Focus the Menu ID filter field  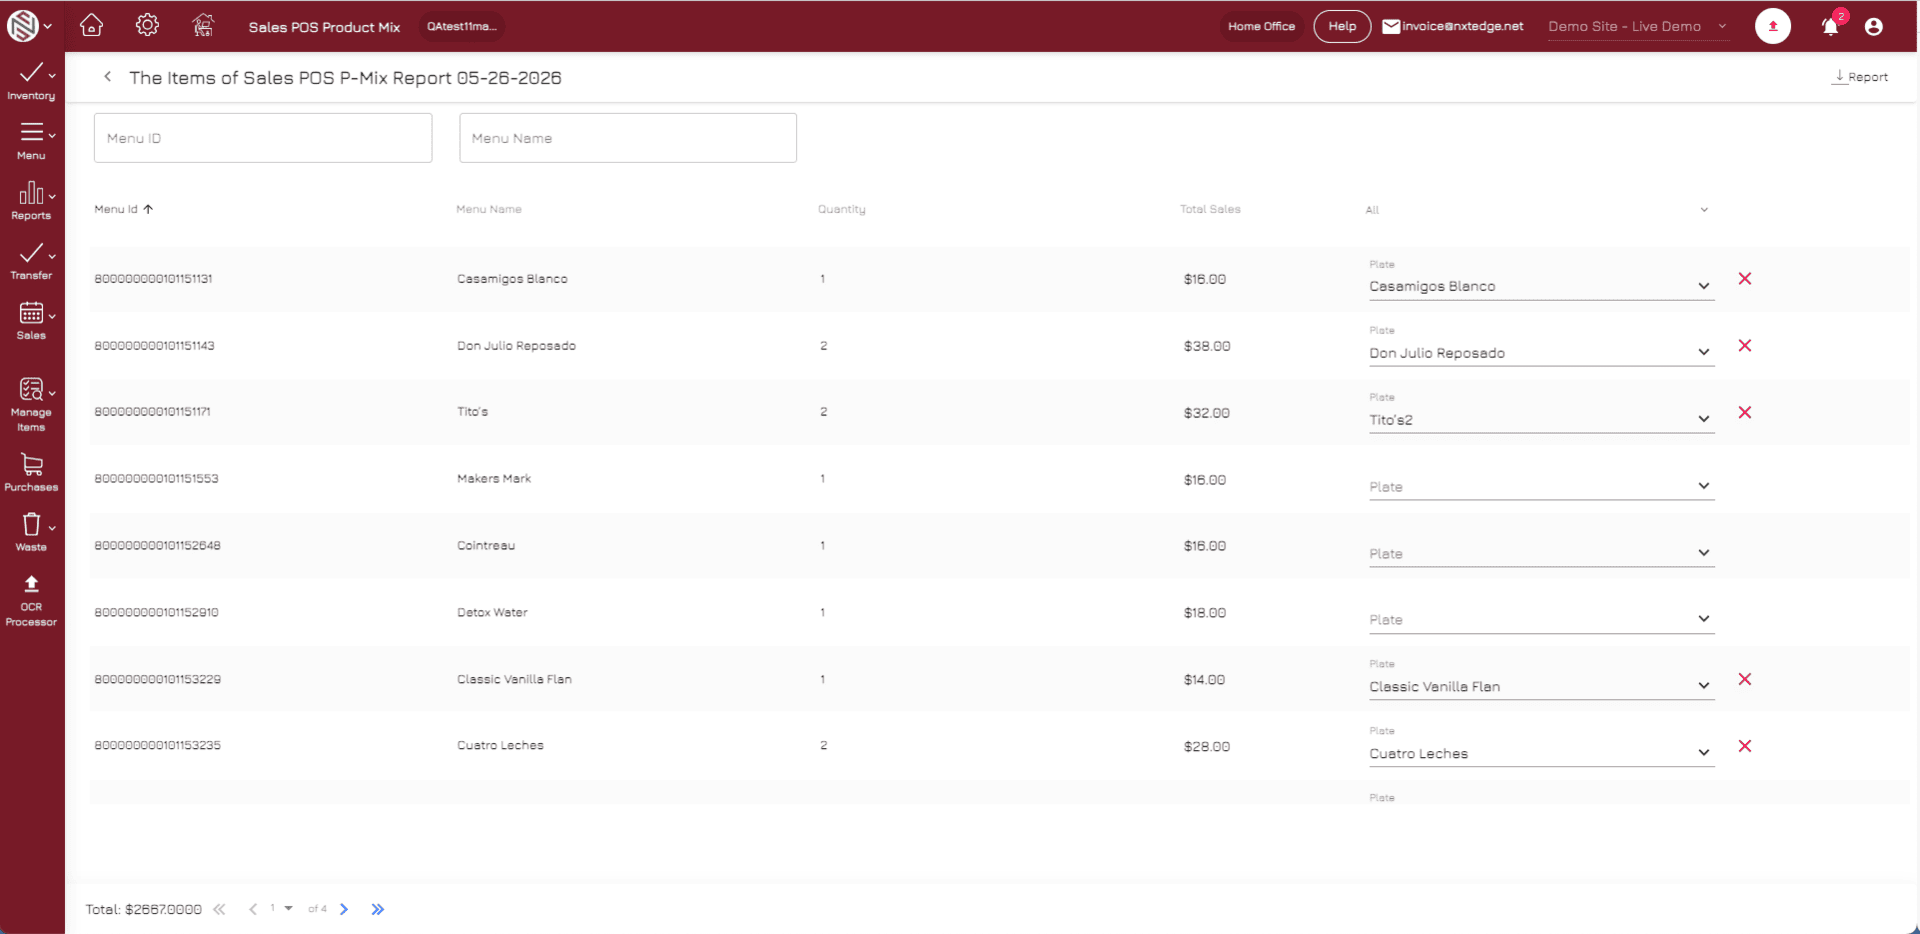coord(263,138)
